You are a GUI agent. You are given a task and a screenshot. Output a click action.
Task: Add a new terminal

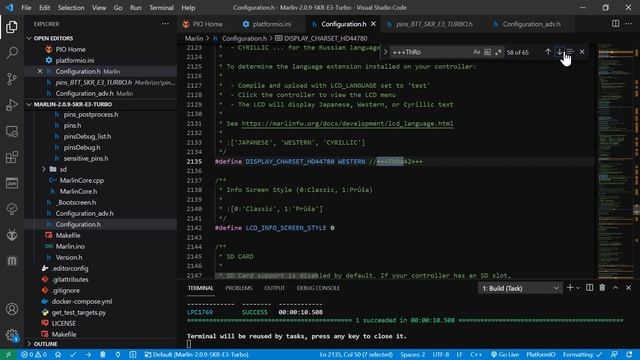pyautogui.click(x=570, y=288)
